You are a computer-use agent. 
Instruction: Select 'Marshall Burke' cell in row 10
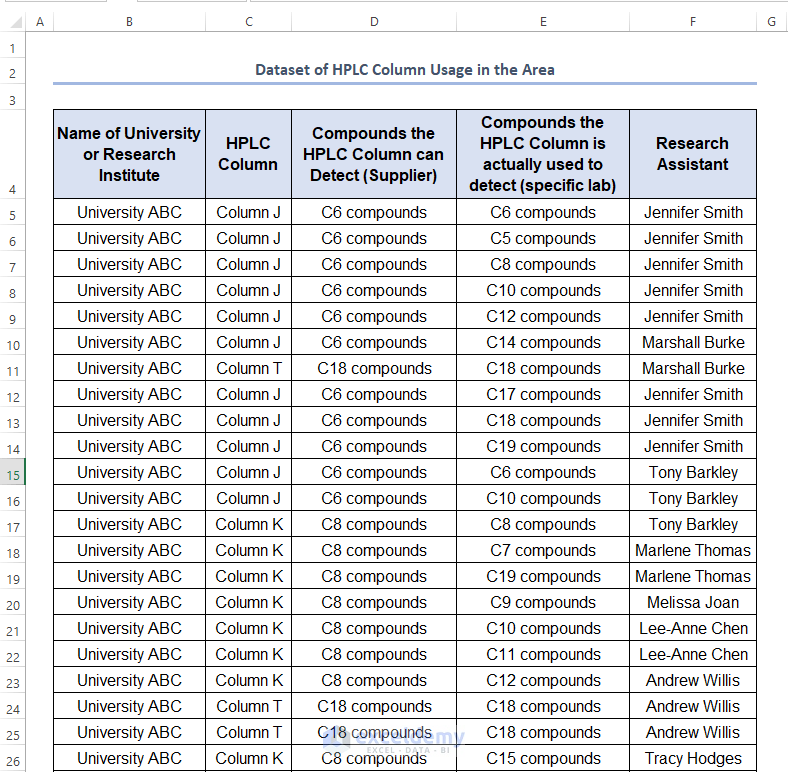point(693,342)
